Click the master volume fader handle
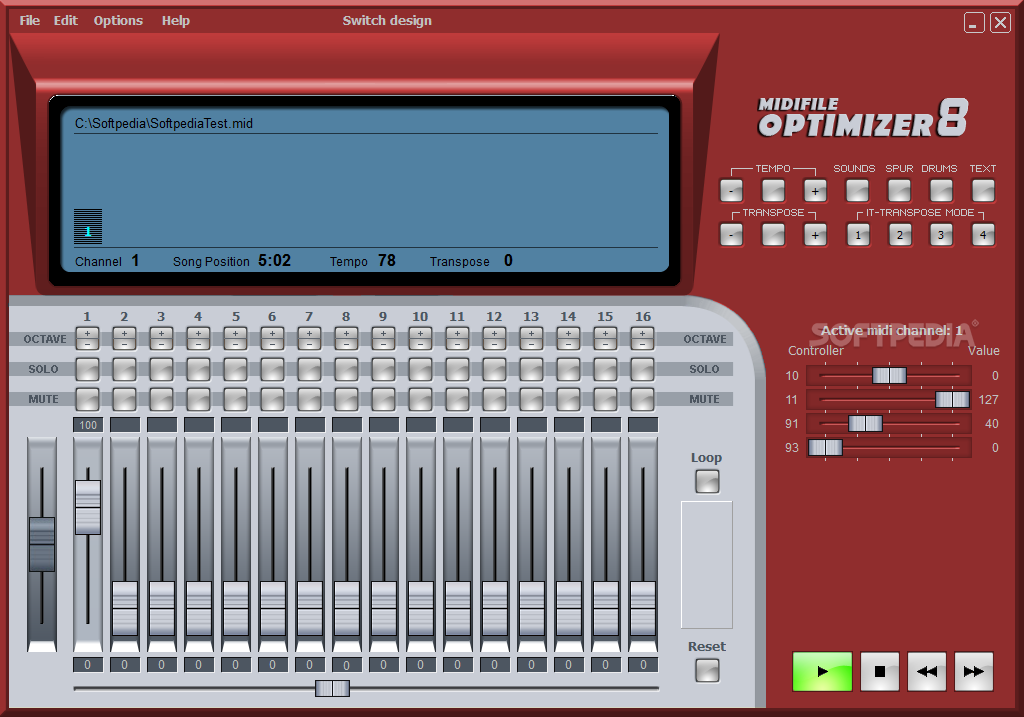Screen dimensions: 1024x717 coord(42,545)
